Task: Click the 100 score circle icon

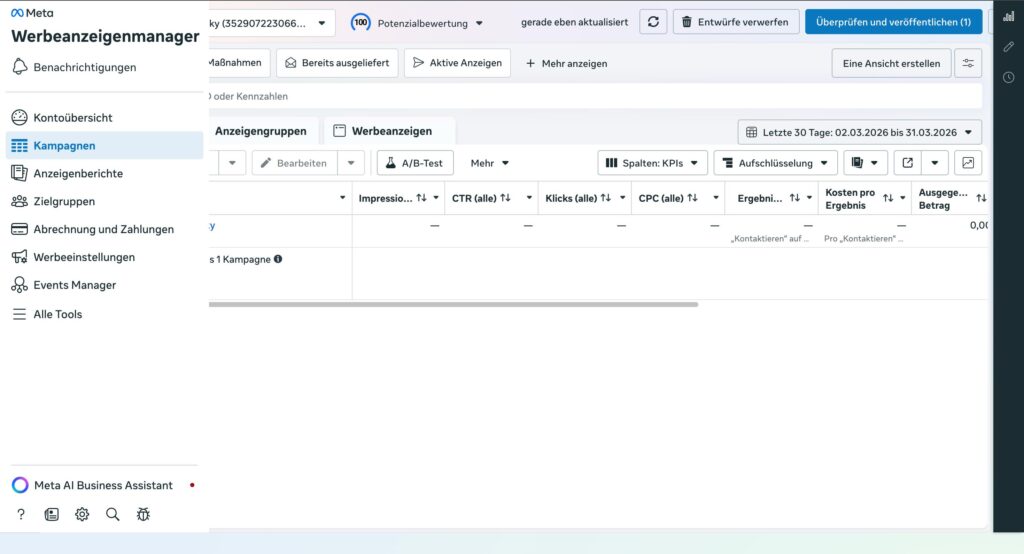Action: coord(360,22)
